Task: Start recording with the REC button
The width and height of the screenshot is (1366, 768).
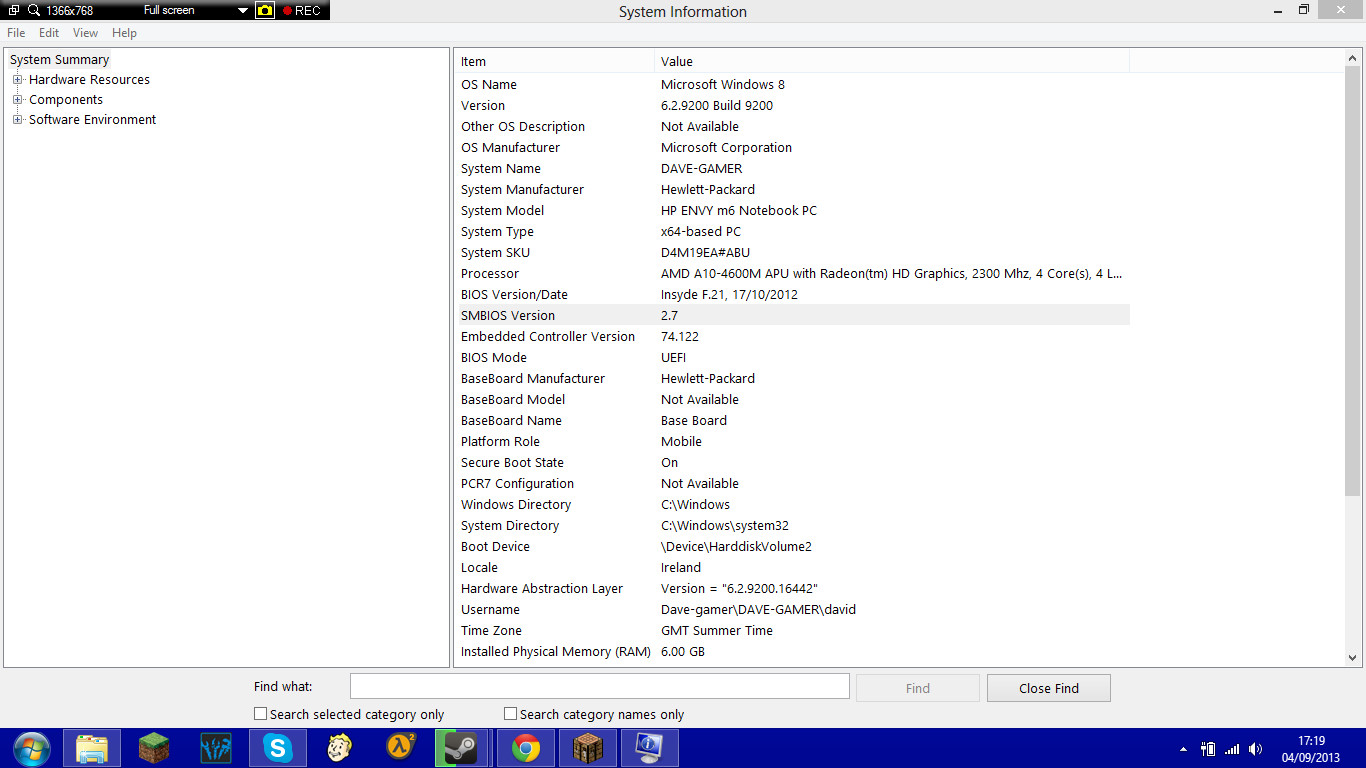Action: coord(302,10)
